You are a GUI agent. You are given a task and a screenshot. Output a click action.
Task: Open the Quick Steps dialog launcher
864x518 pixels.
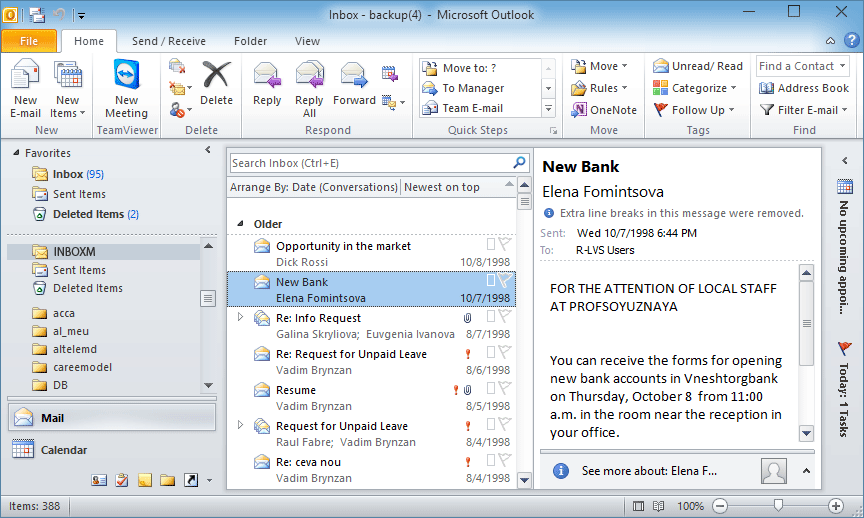click(553, 131)
